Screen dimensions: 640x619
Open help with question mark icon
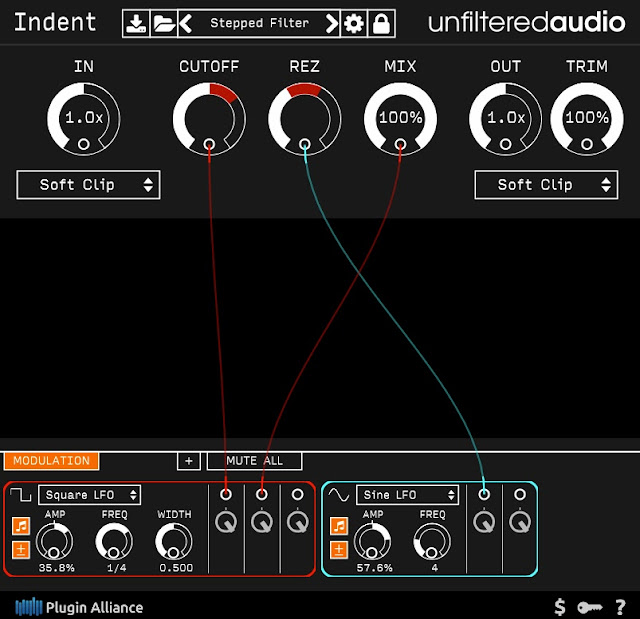(620, 607)
